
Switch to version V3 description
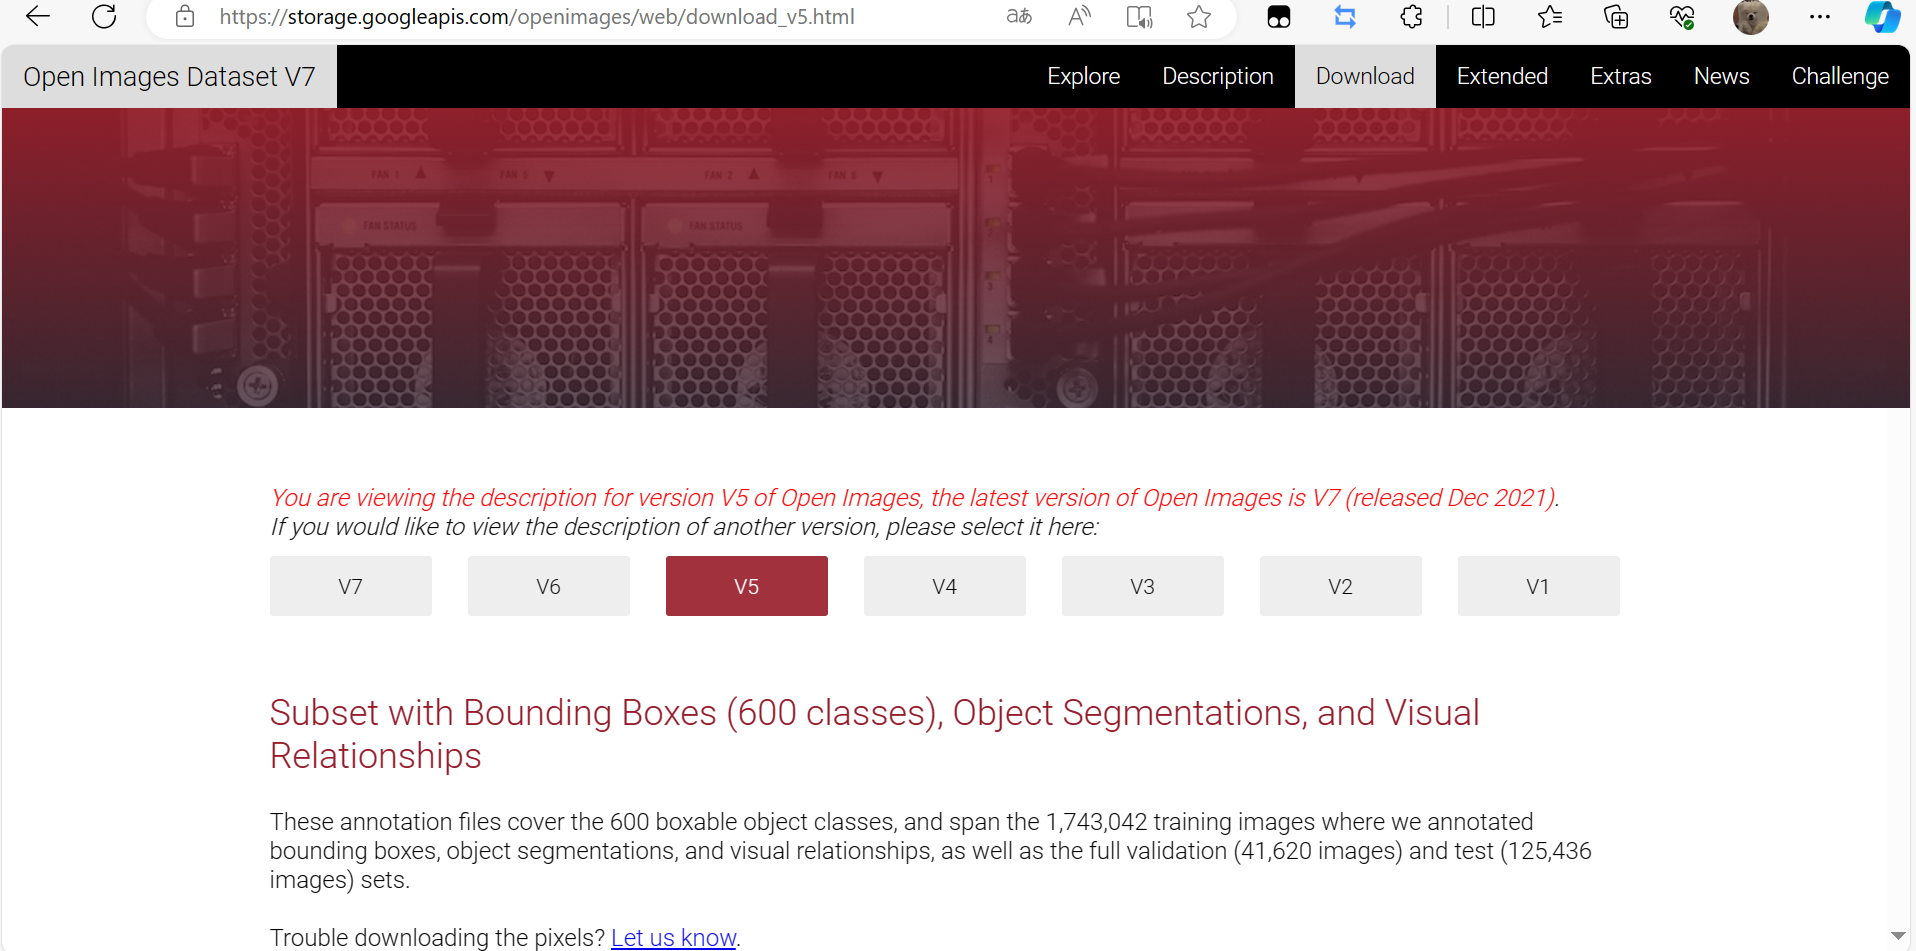click(x=1143, y=586)
